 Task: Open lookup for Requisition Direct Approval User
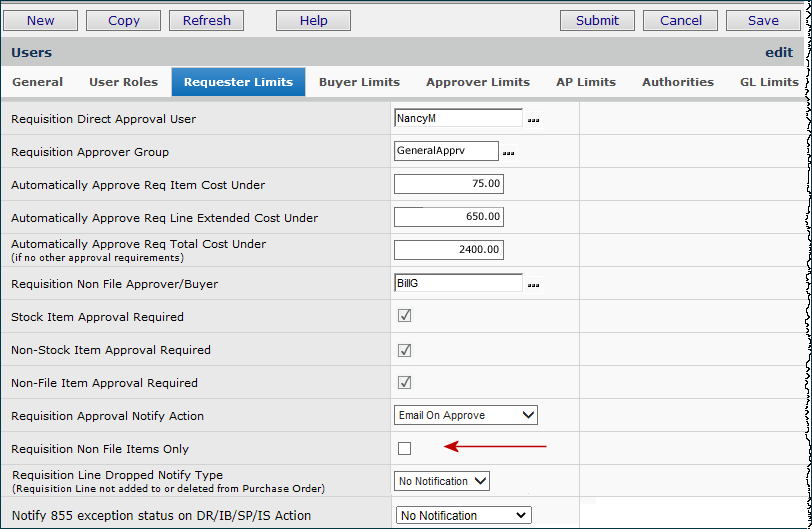tap(533, 119)
